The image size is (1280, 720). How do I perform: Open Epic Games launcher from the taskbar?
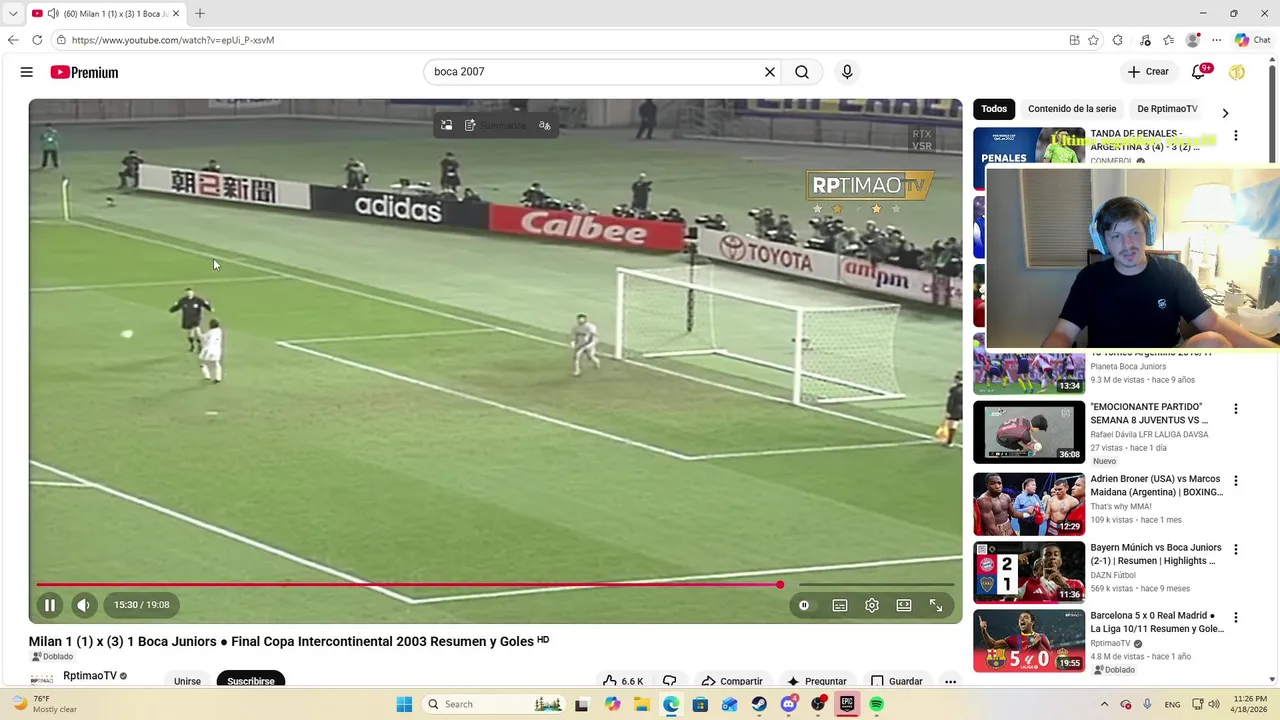pyautogui.click(x=847, y=704)
